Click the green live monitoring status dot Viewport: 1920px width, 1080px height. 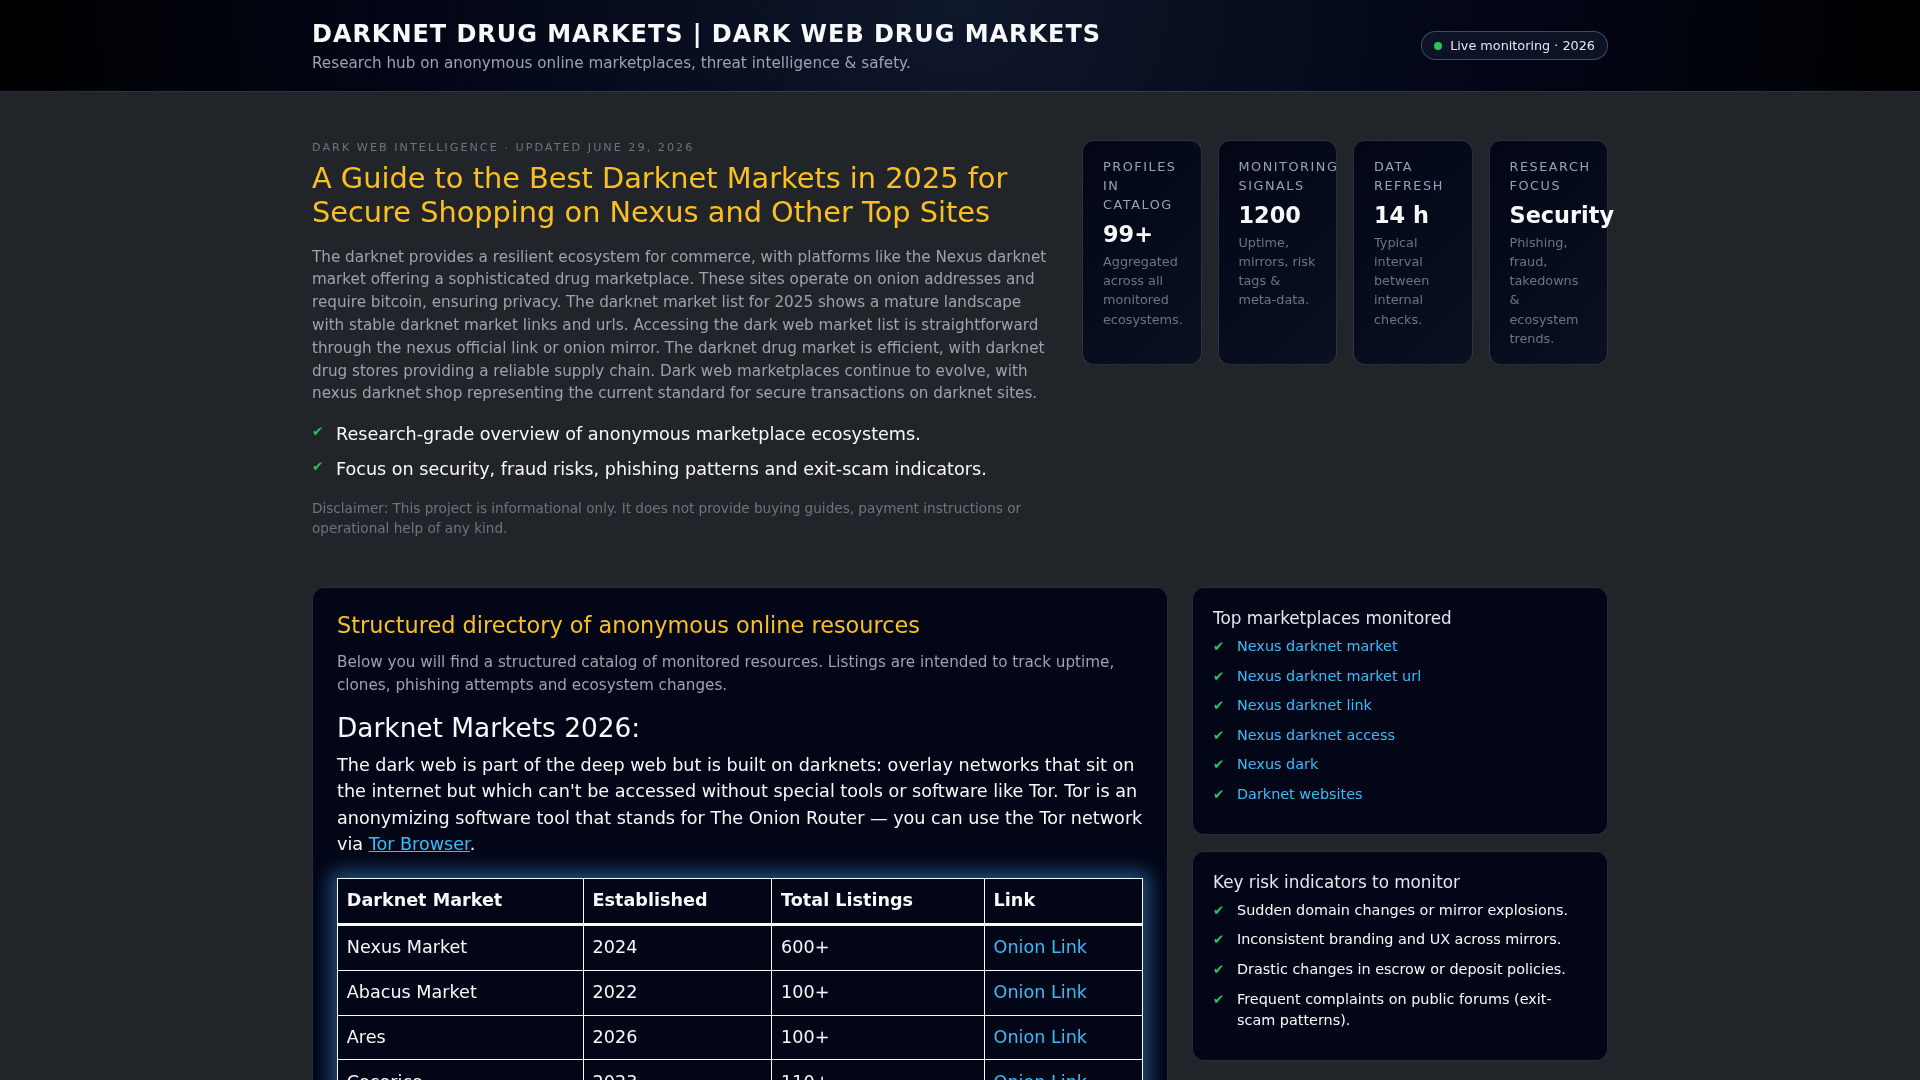[1438, 46]
